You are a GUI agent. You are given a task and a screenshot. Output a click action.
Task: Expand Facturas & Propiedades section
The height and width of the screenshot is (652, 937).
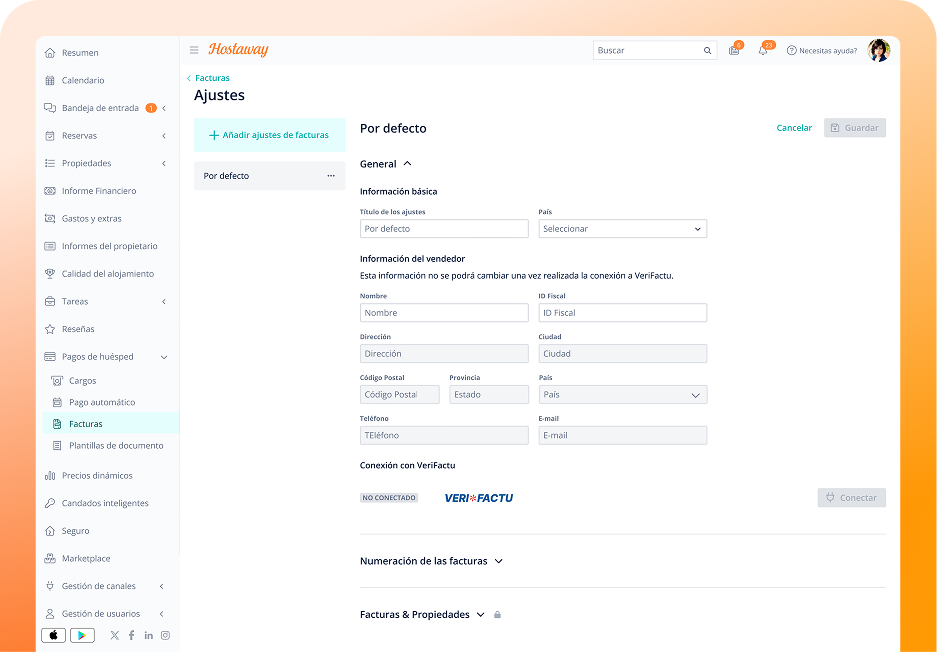coord(480,615)
